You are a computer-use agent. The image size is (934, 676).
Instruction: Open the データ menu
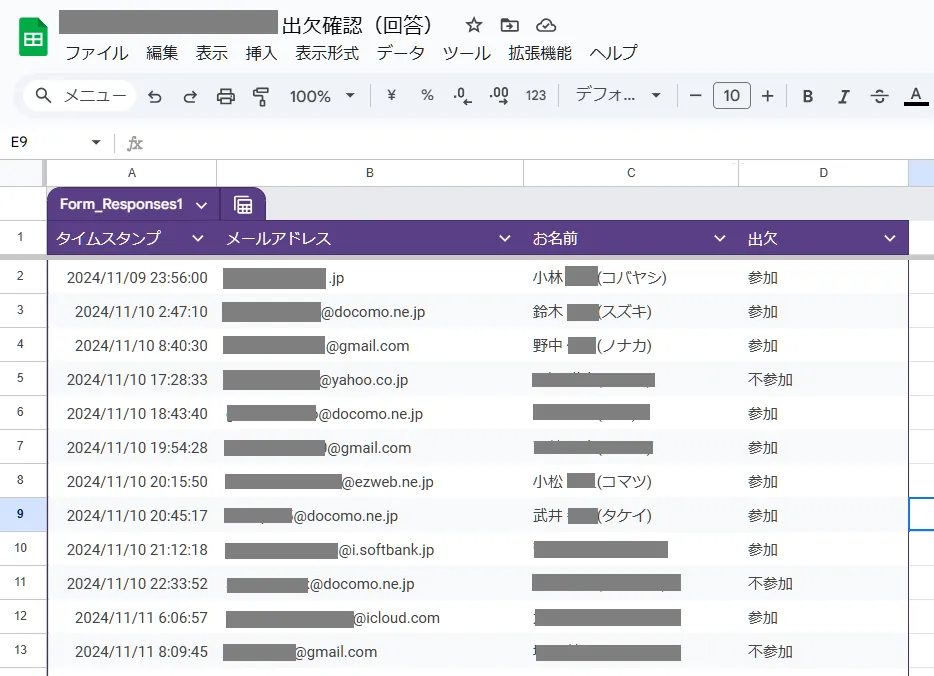[x=400, y=53]
